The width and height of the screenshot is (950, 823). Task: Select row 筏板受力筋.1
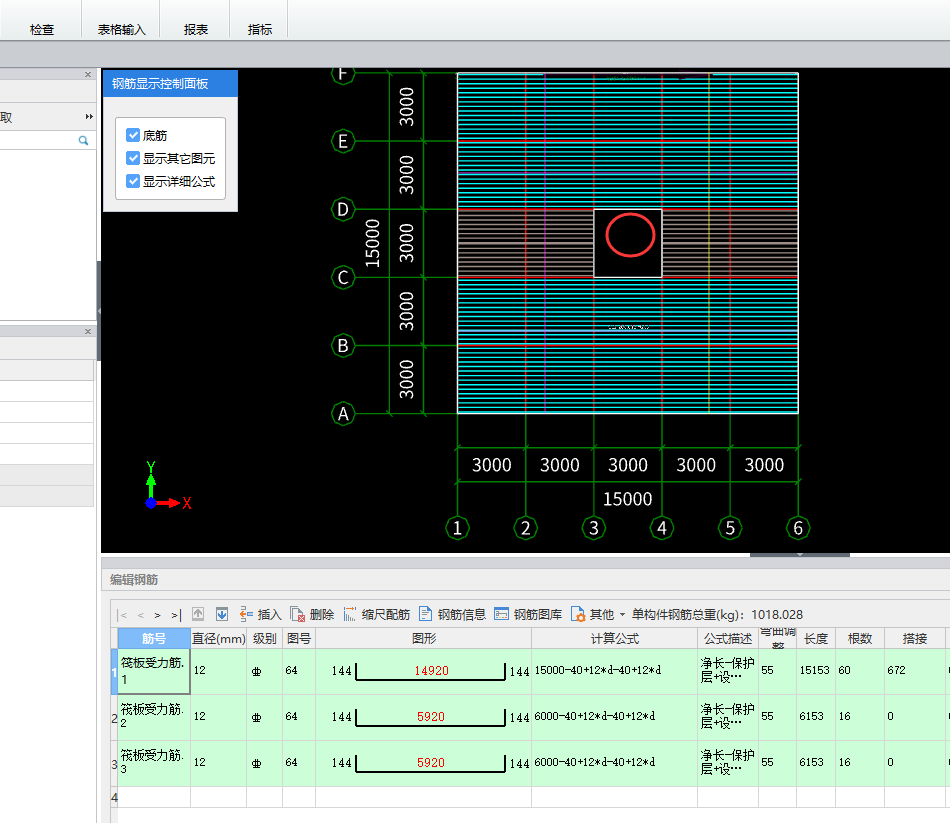click(x=154, y=671)
